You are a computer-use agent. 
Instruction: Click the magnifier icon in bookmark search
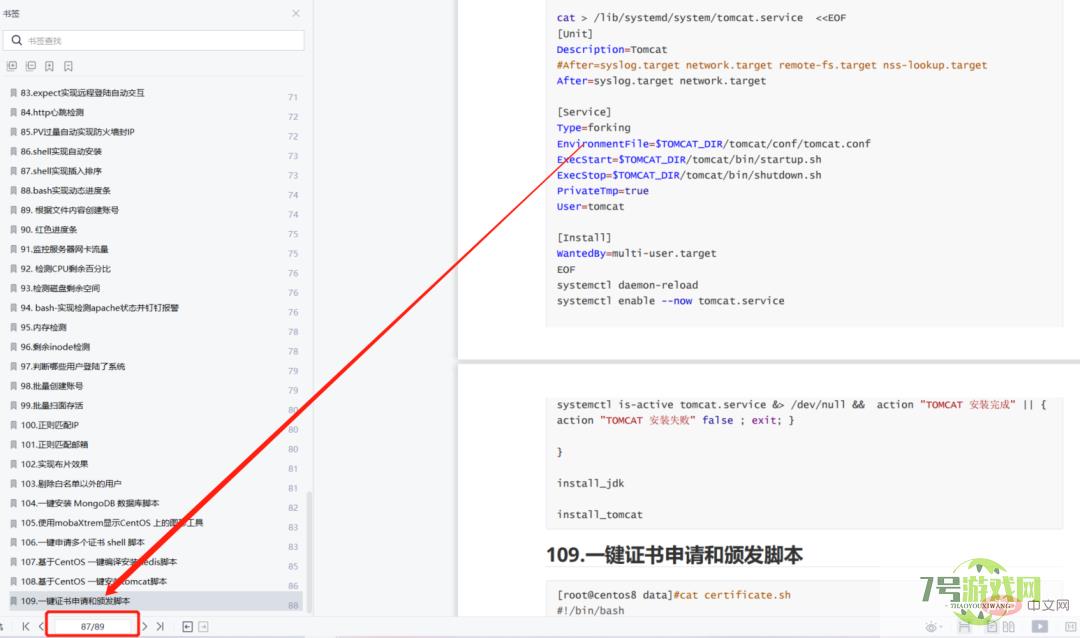pos(17,41)
